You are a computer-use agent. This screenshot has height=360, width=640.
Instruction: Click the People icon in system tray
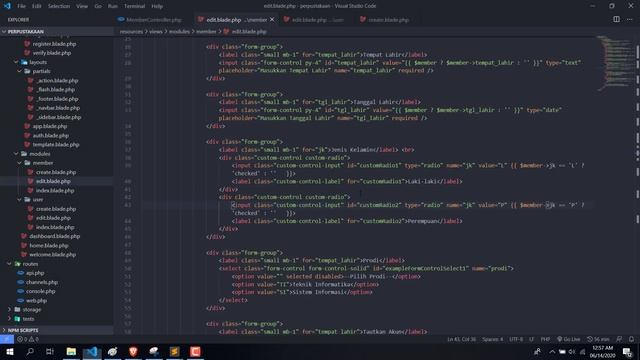click(x=538, y=351)
